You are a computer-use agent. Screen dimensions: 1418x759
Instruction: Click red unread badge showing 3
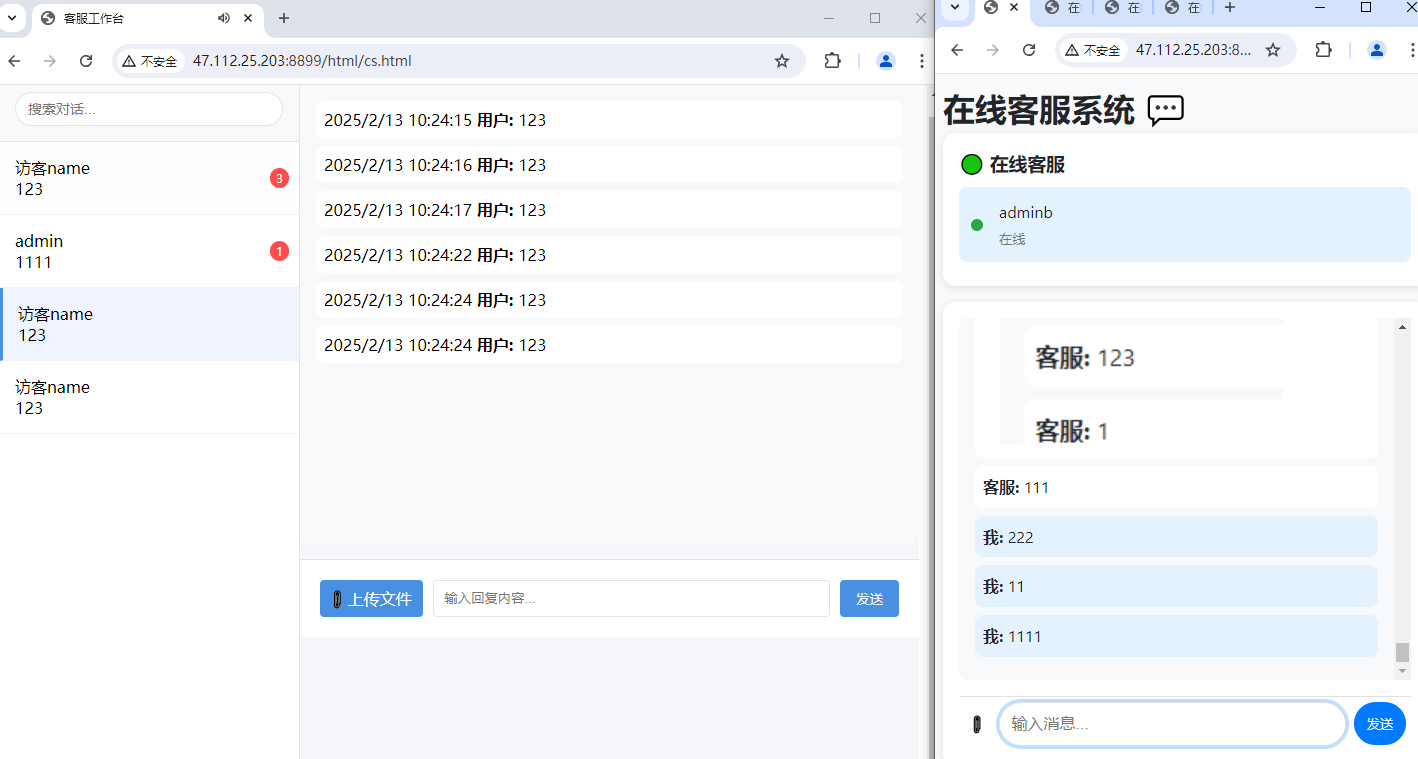pos(279,179)
